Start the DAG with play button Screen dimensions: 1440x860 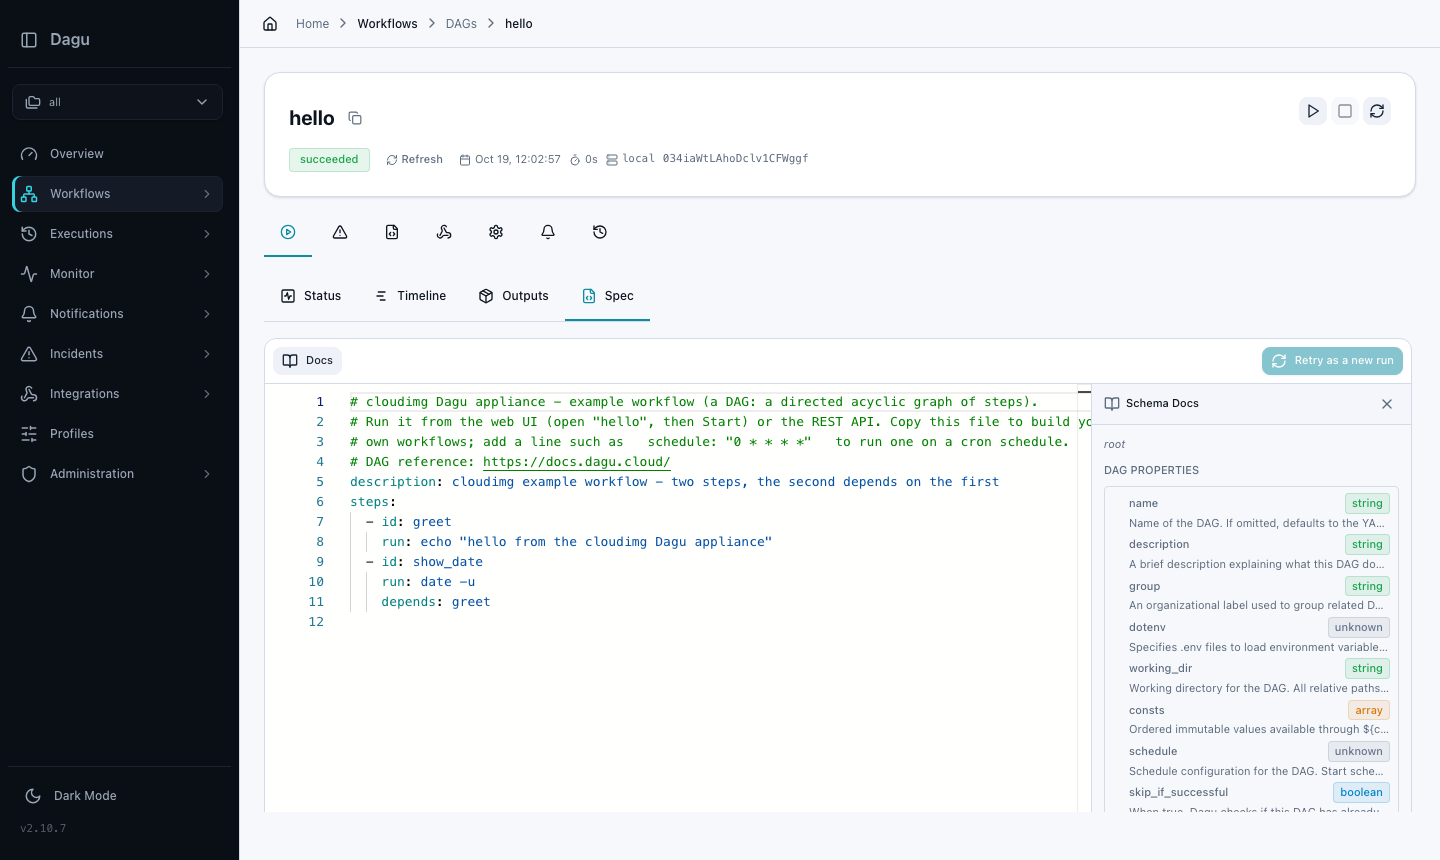[x=1313, y=111]
